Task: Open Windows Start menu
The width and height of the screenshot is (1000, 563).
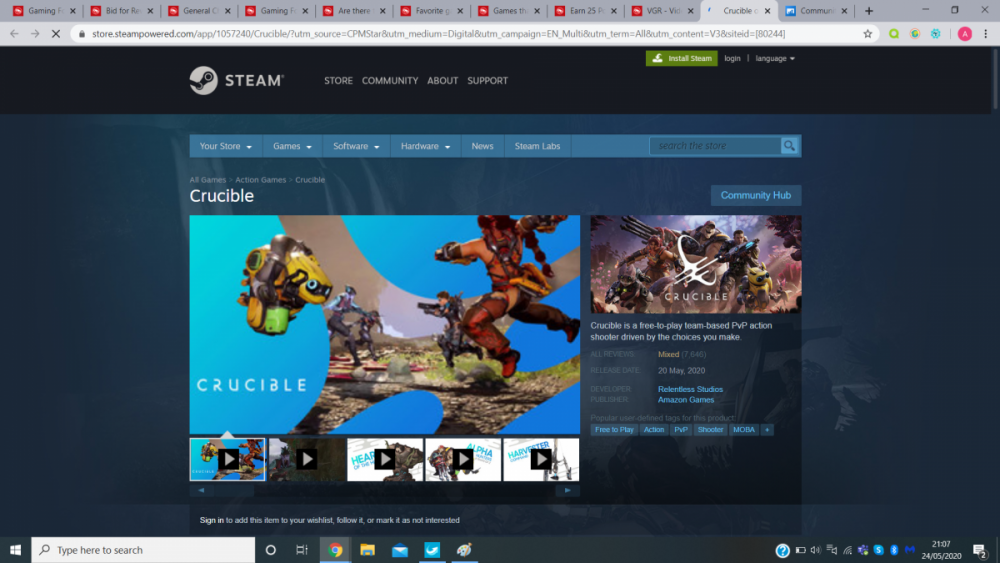Action: [x=15, y=550]
